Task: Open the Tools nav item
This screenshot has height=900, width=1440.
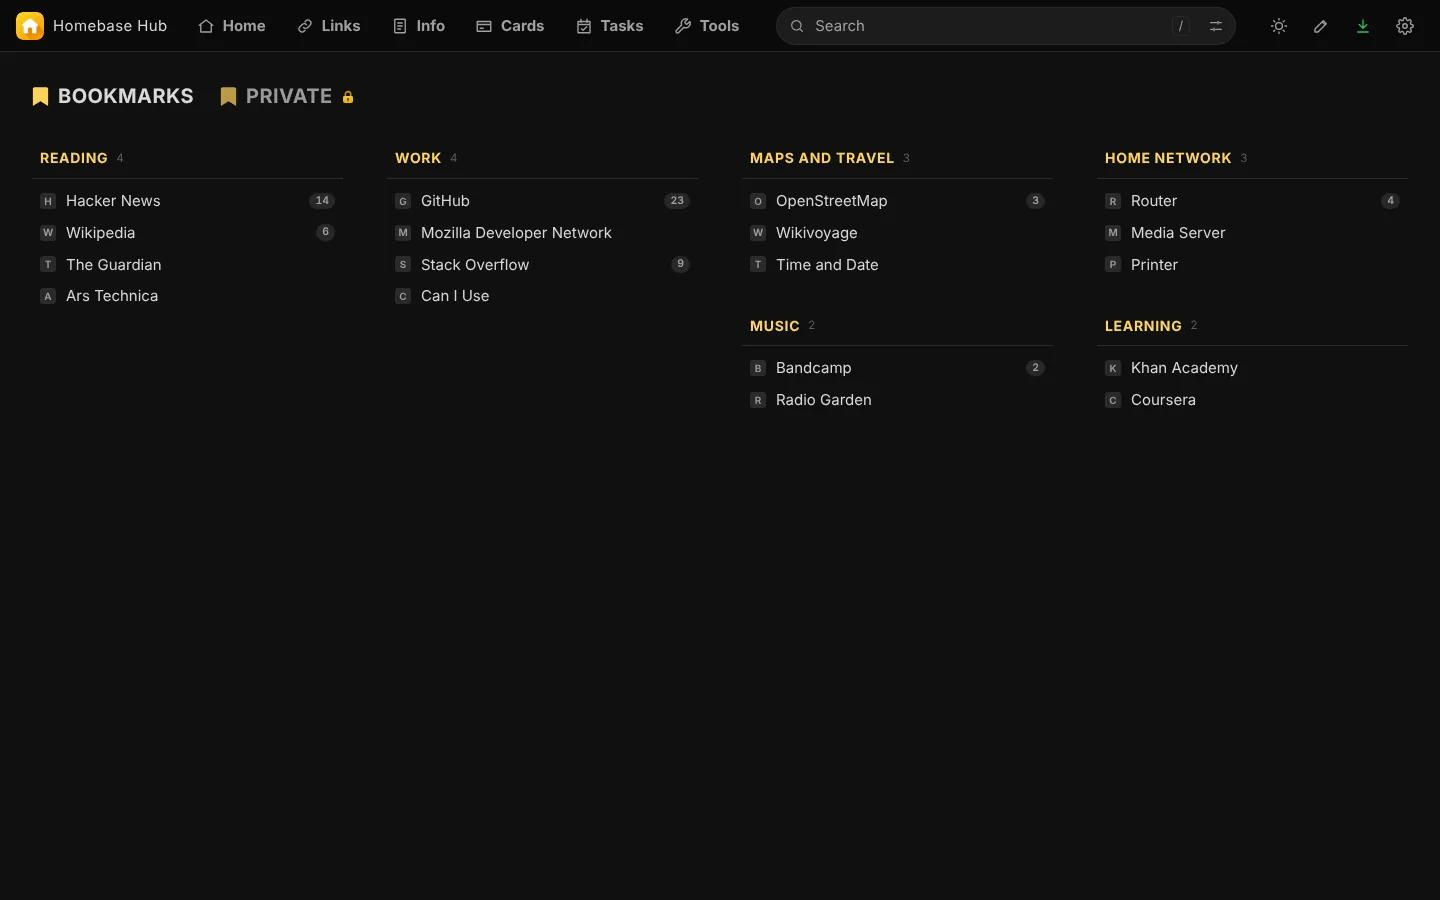Action: point(707,26)
